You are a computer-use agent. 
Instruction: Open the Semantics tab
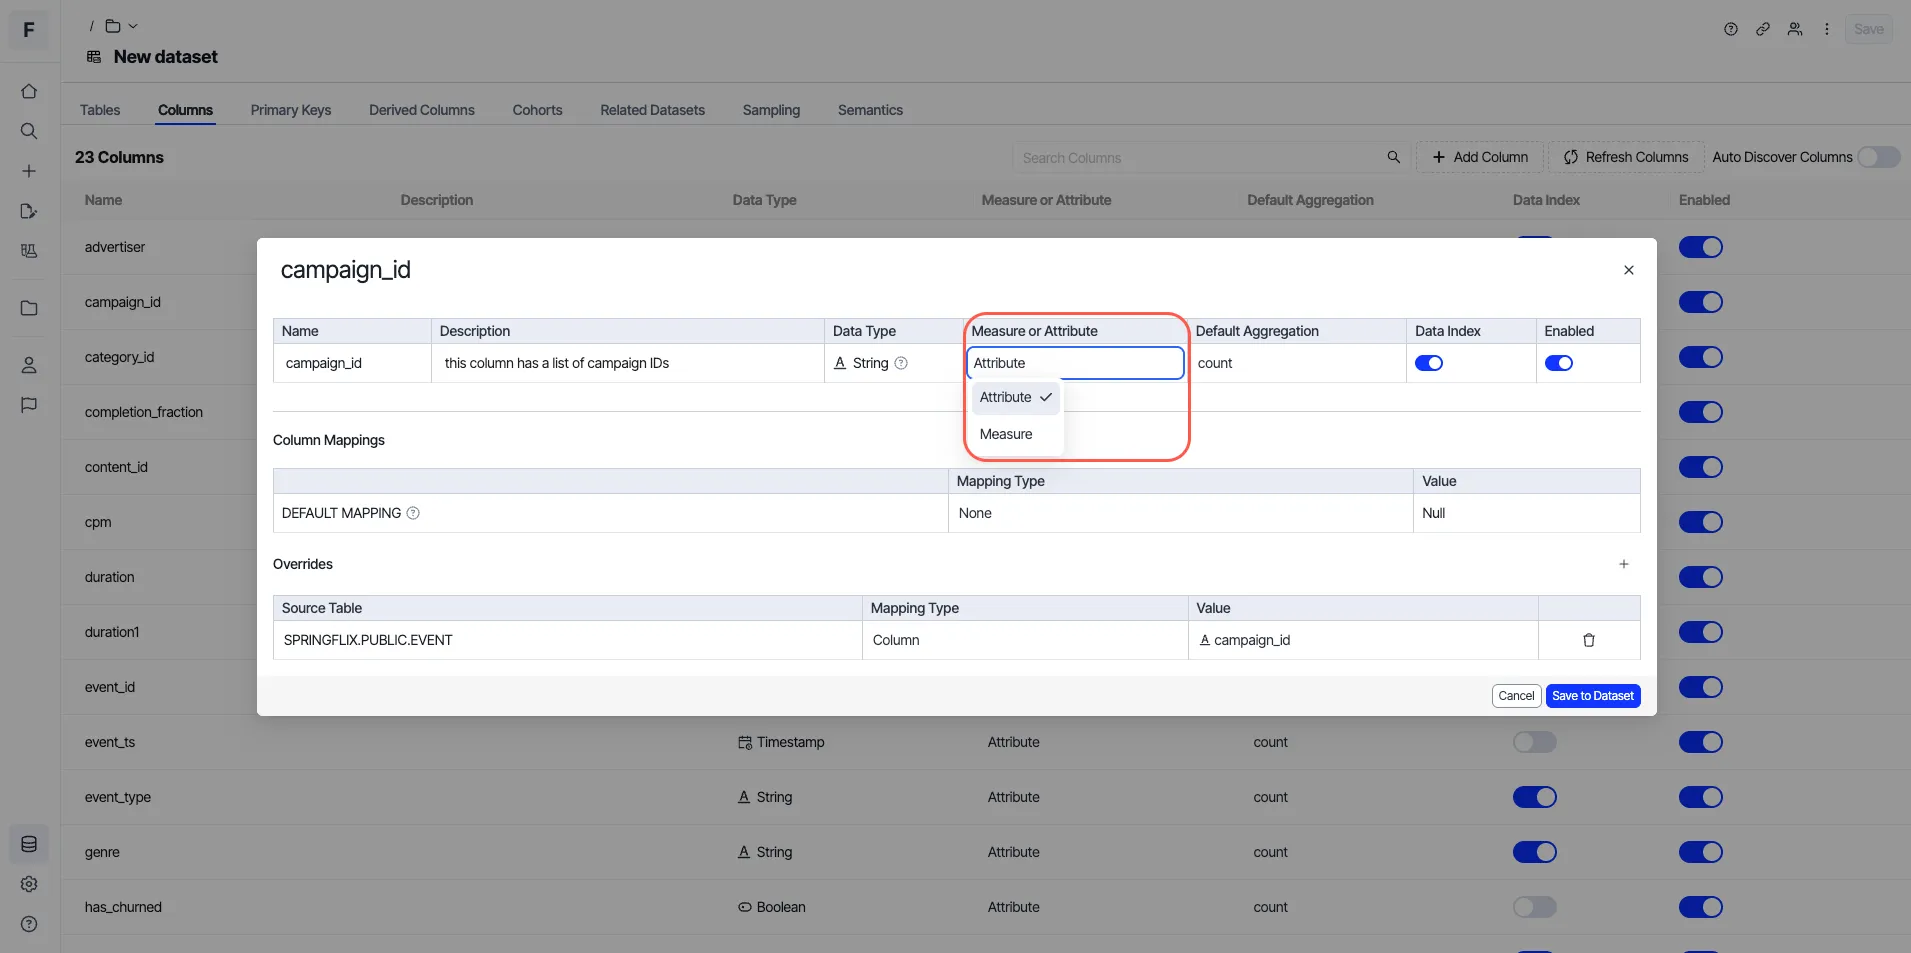[870, 110]
